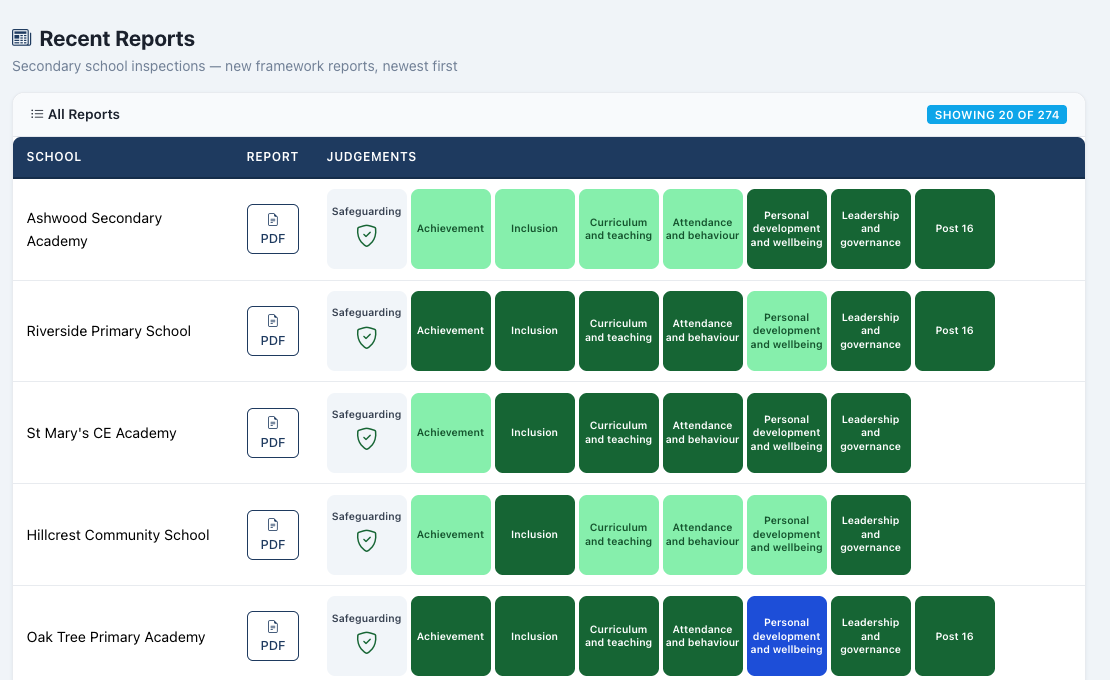1110x680 pixels.
Task: Open Riverside Primary School PDF report
Action: pos(273,331)
